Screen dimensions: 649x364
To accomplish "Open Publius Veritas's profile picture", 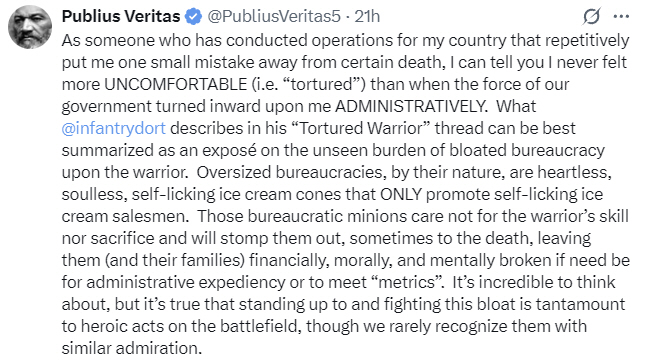I will coord(30,27).
